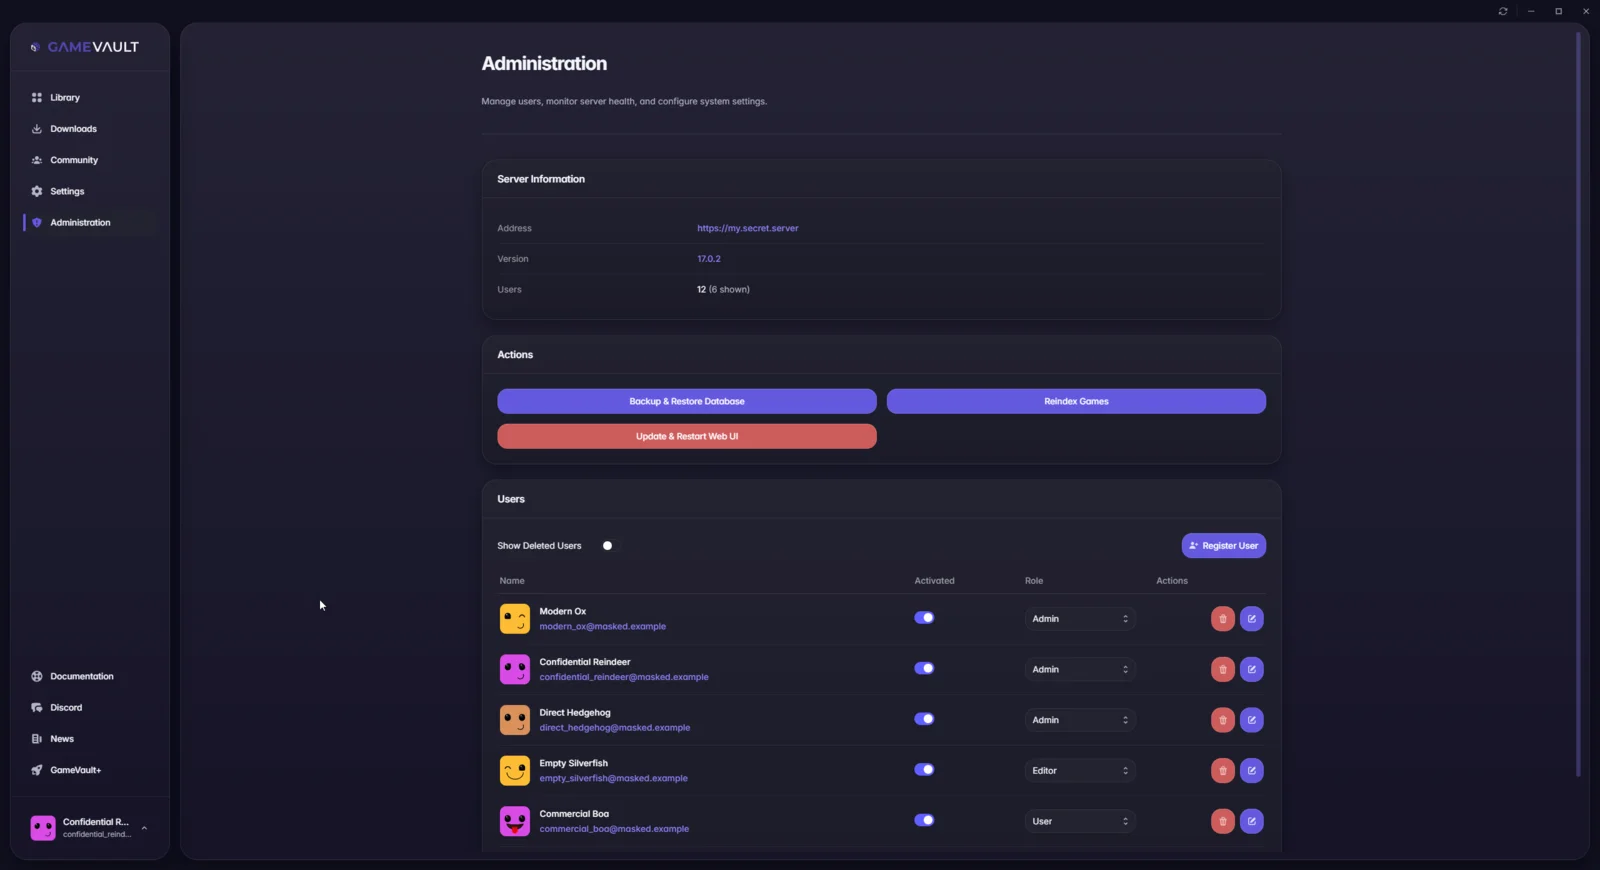This screenshot has width=1600, height=870.
Task: Click Update & Restart Web UI
Action: [x=687, y=436]
